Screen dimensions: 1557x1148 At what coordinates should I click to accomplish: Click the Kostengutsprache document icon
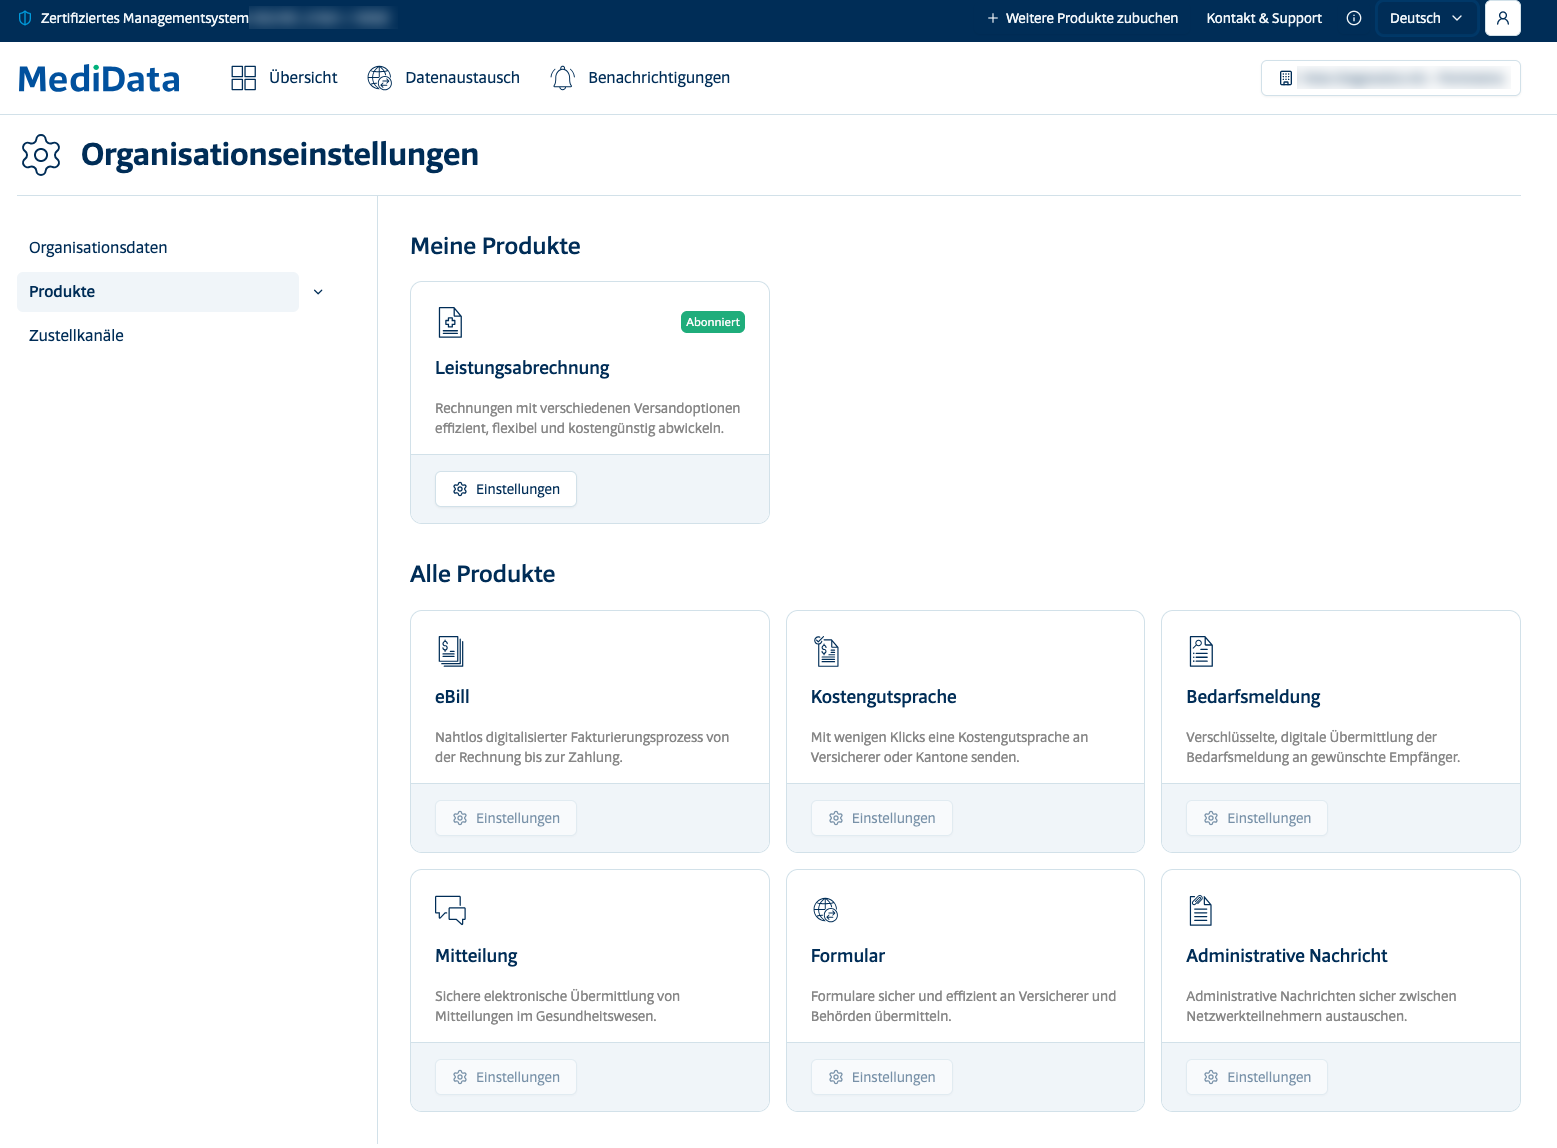click(x=826, y=651)
